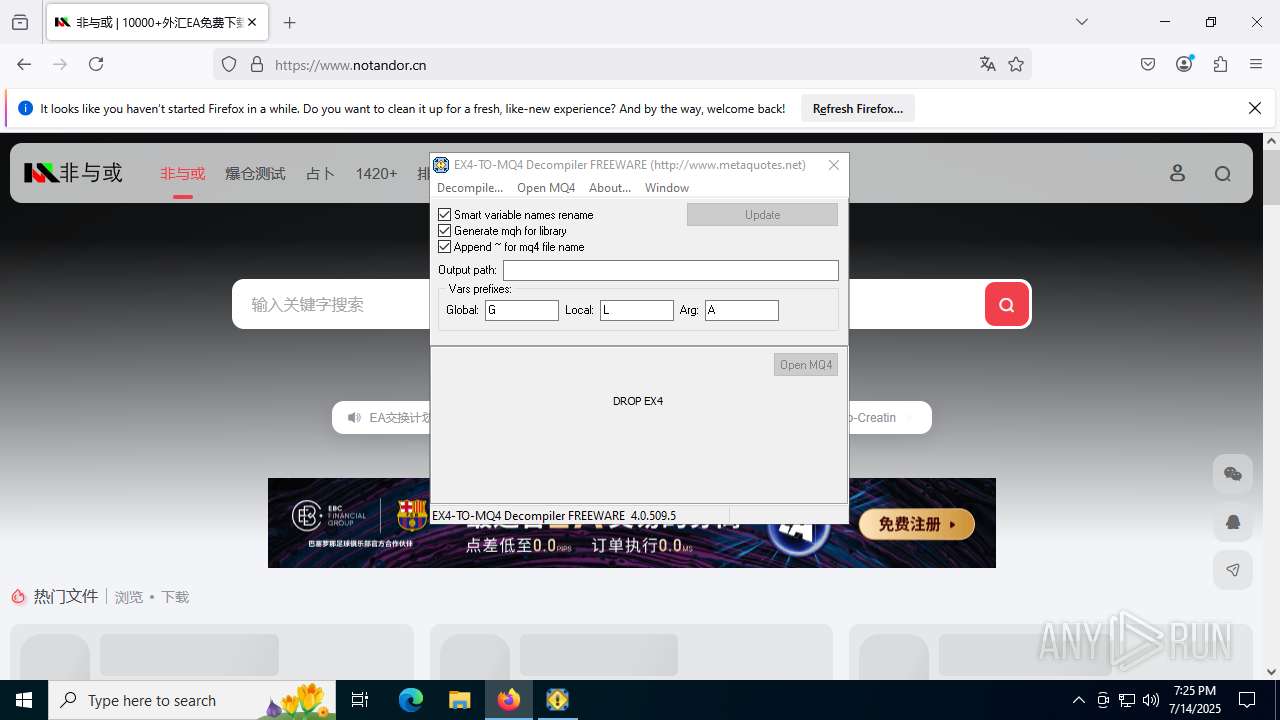Open the site shield tracking protection icon

point(229,64)
